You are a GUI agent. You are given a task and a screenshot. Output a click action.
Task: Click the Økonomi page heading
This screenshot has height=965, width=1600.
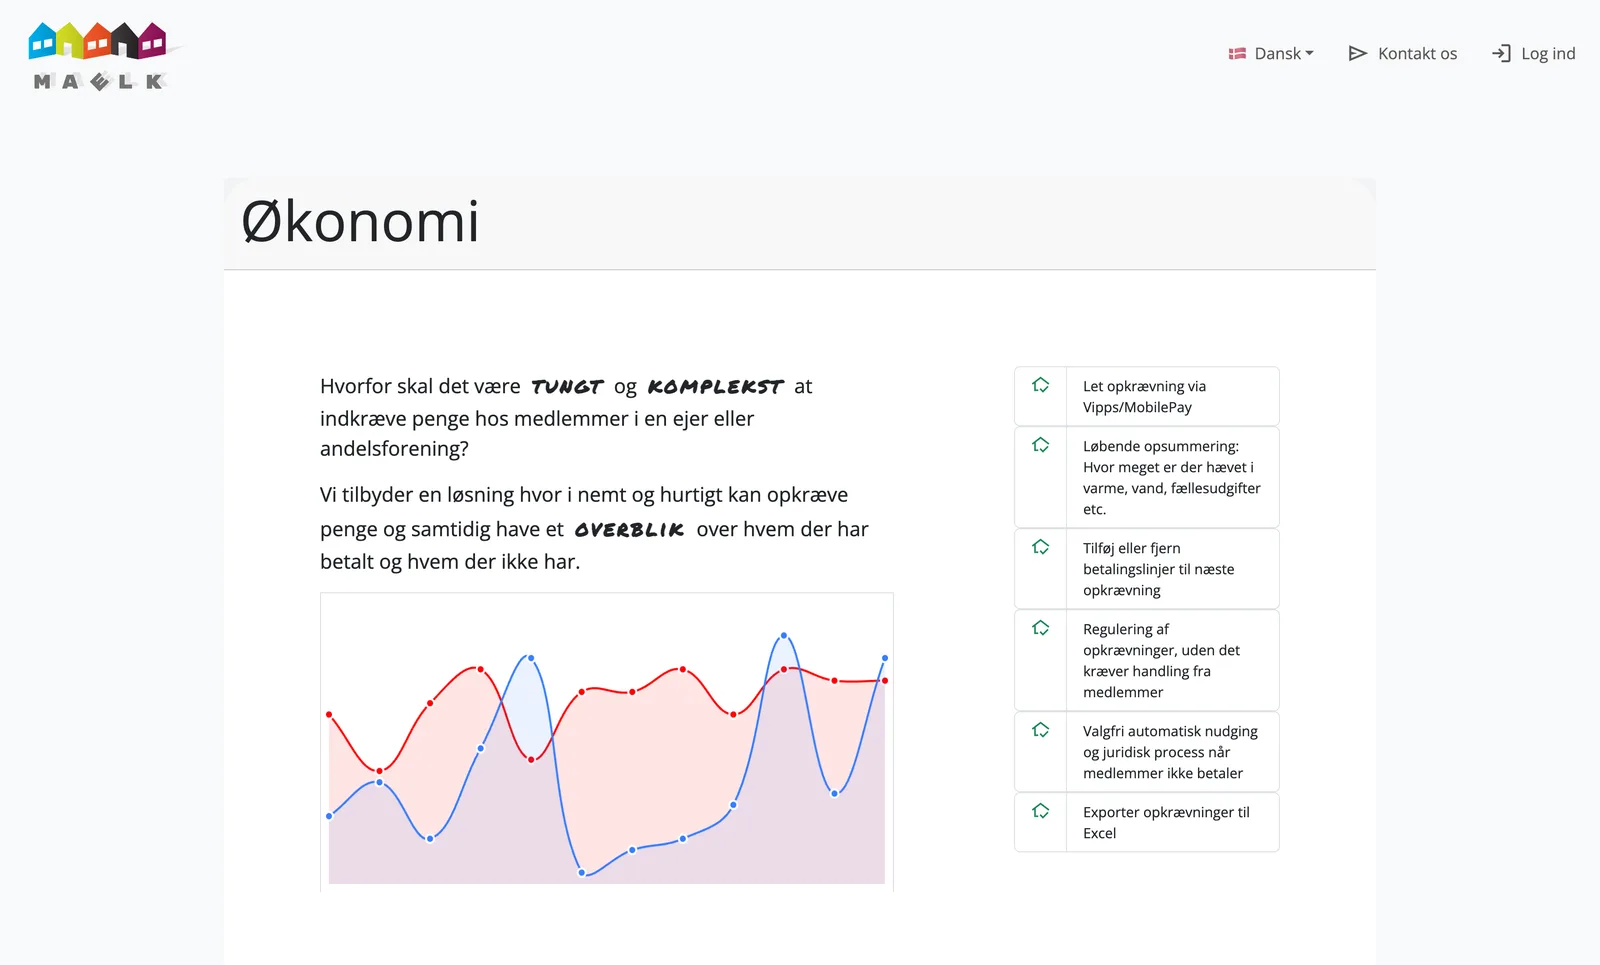[360, 222]
